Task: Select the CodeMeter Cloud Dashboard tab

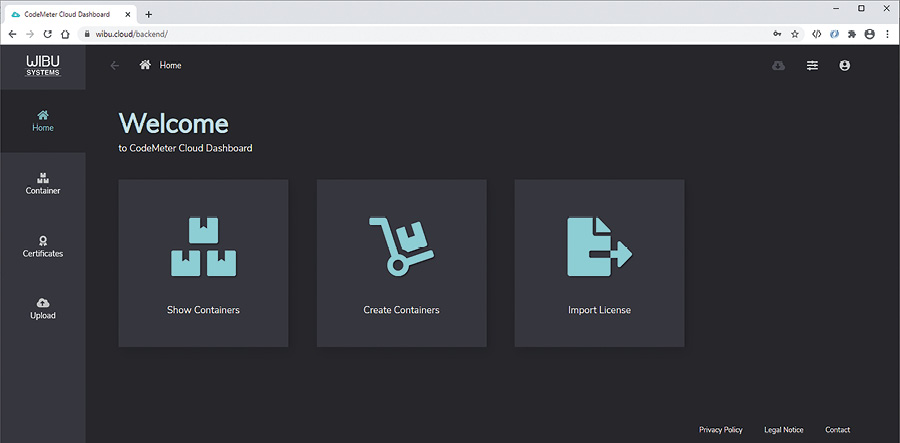Action: [70, 14]
